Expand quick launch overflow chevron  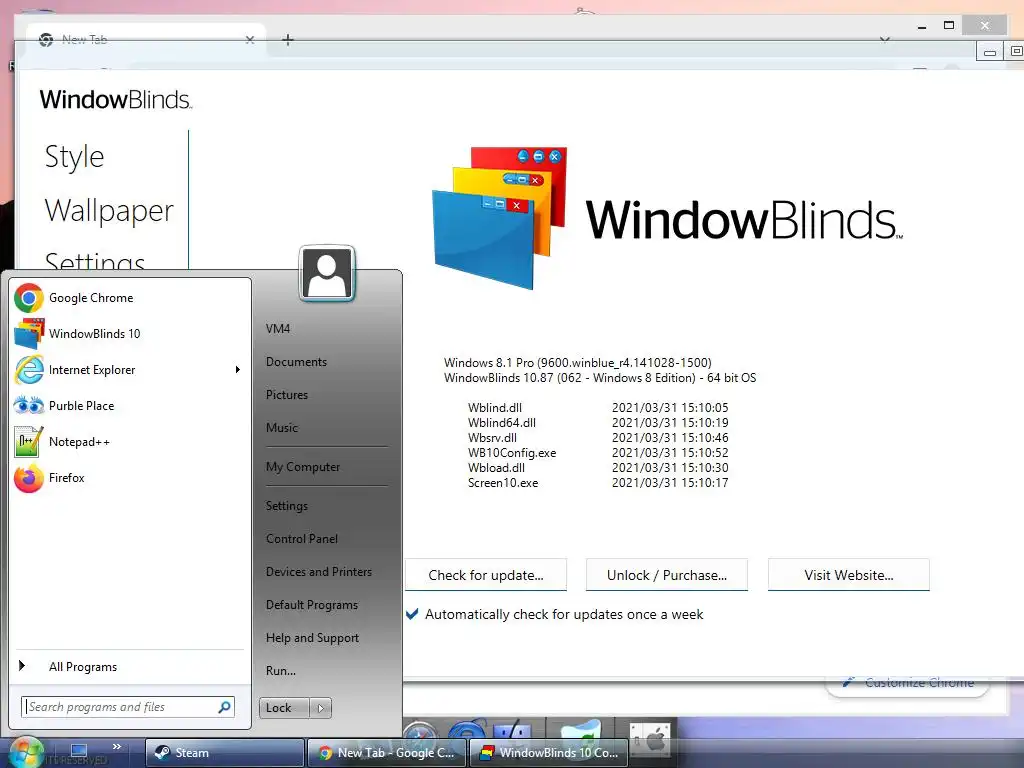click(116, 746)
